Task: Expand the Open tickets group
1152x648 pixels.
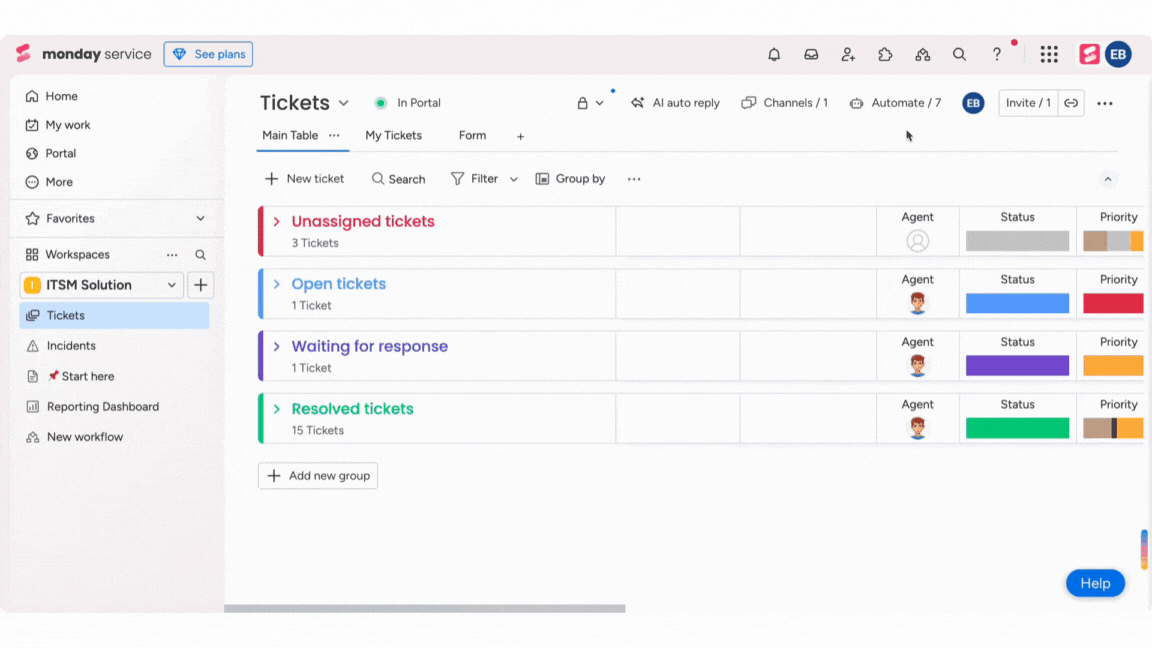Action: pos(277,284)
